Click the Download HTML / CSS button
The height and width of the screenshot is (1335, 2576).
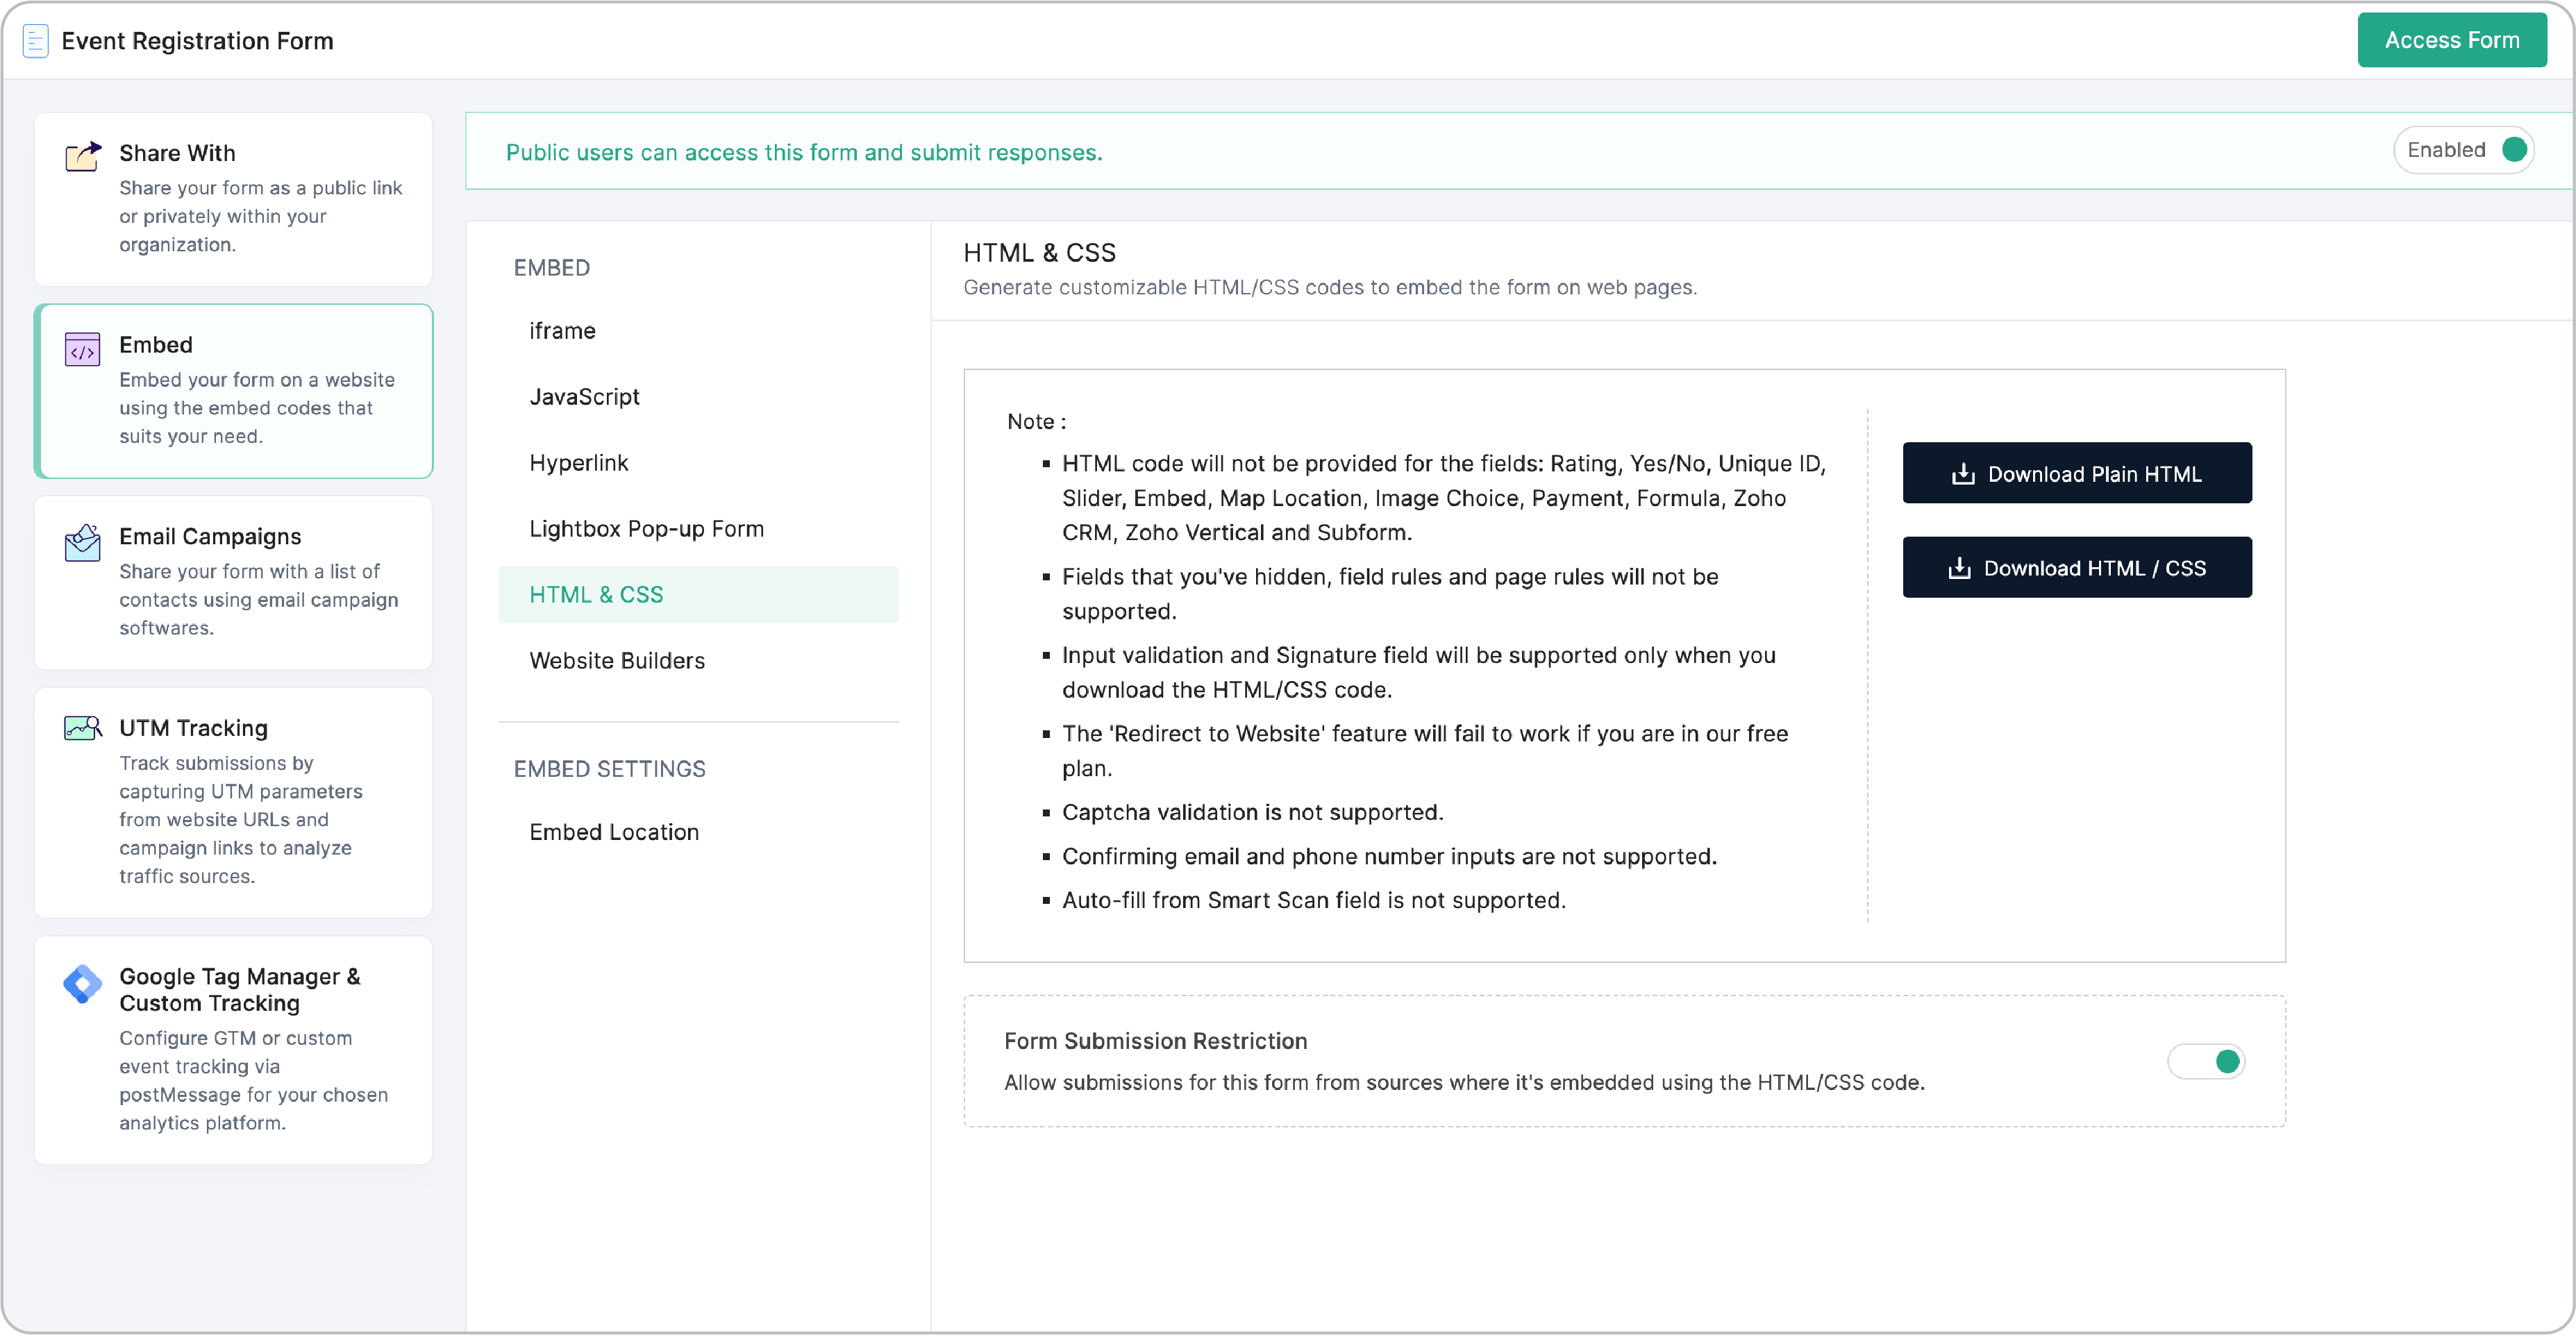(x=2076, y=568)
